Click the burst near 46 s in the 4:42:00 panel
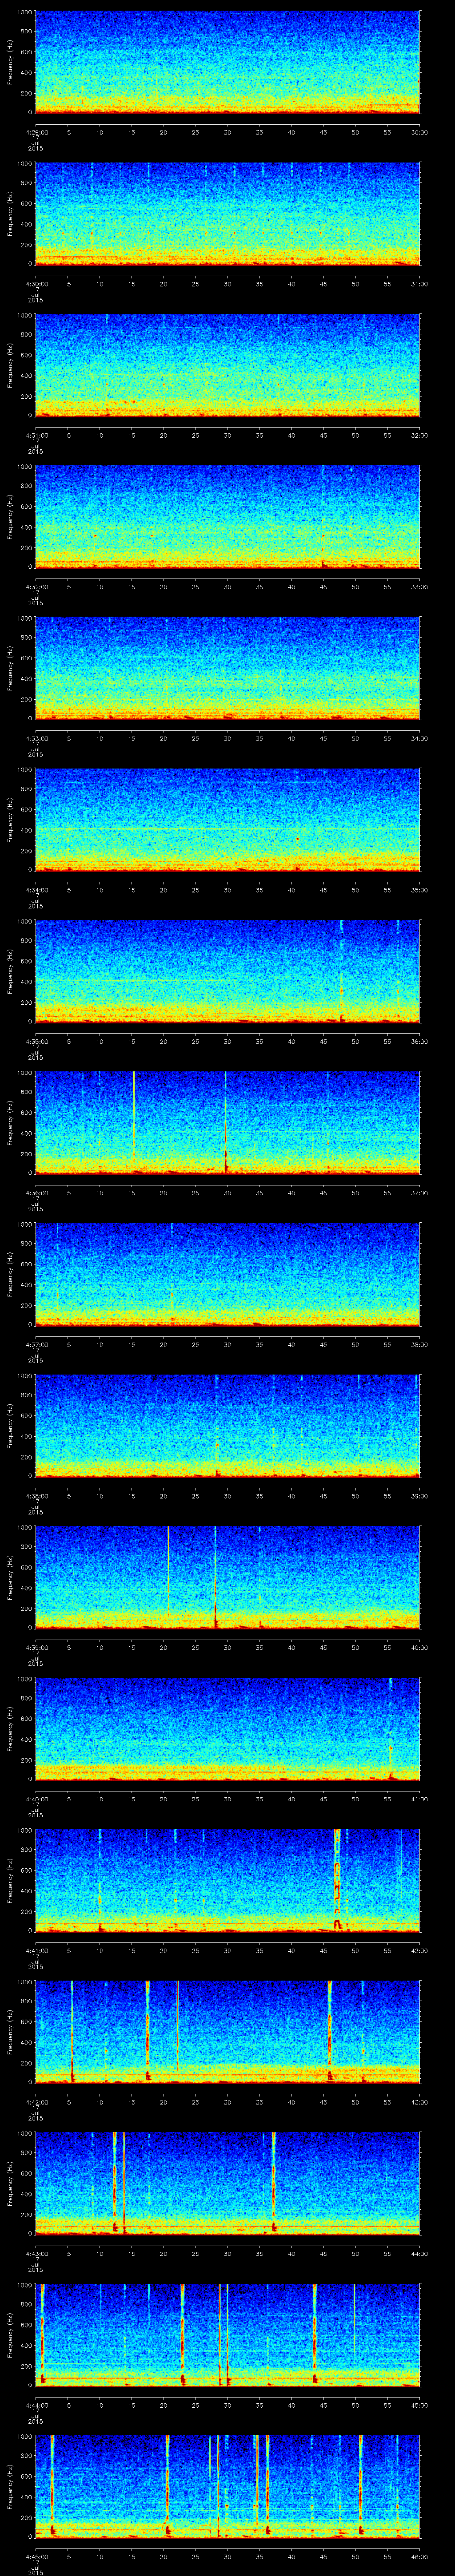This screenshot has height=2576, width=455. tap(330, 2031)
